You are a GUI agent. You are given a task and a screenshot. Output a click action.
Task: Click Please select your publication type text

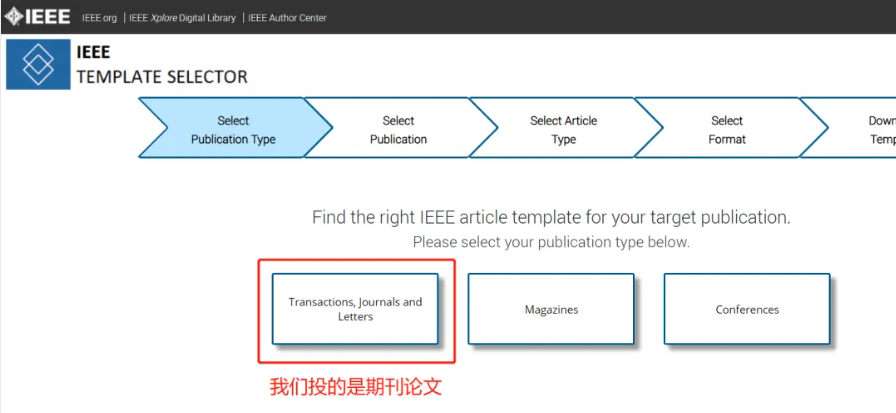(x=551, y=242)
